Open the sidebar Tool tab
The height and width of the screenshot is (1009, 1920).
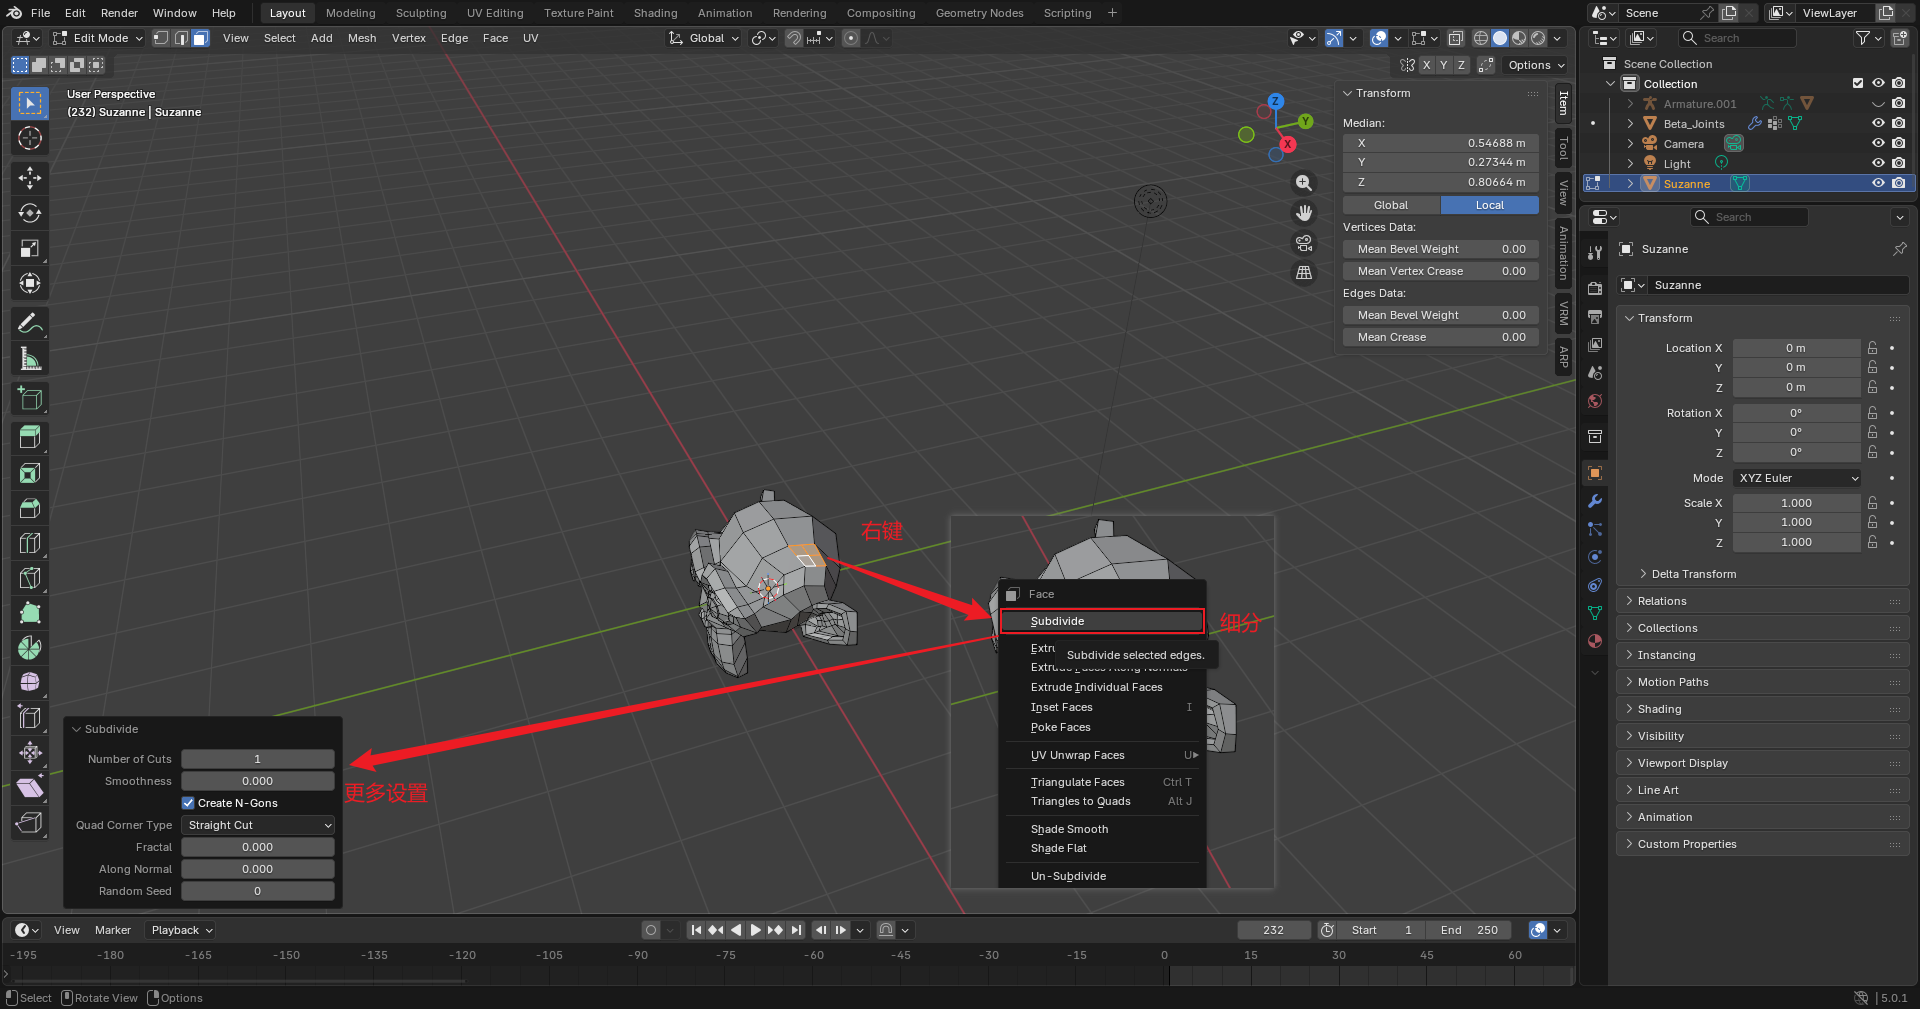pos(1564,149)
